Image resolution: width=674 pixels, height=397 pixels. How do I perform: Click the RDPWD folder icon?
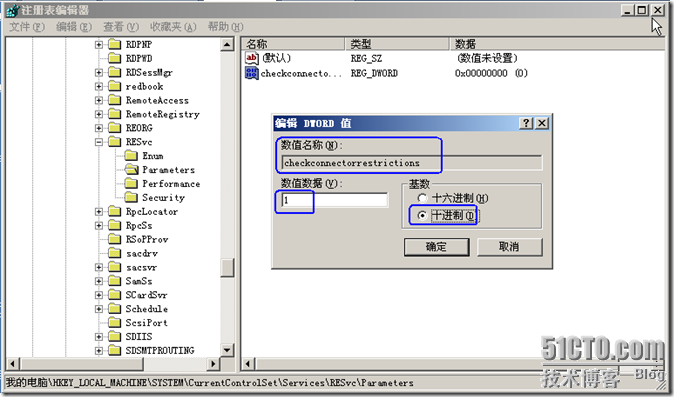click(x=114, y=58)
